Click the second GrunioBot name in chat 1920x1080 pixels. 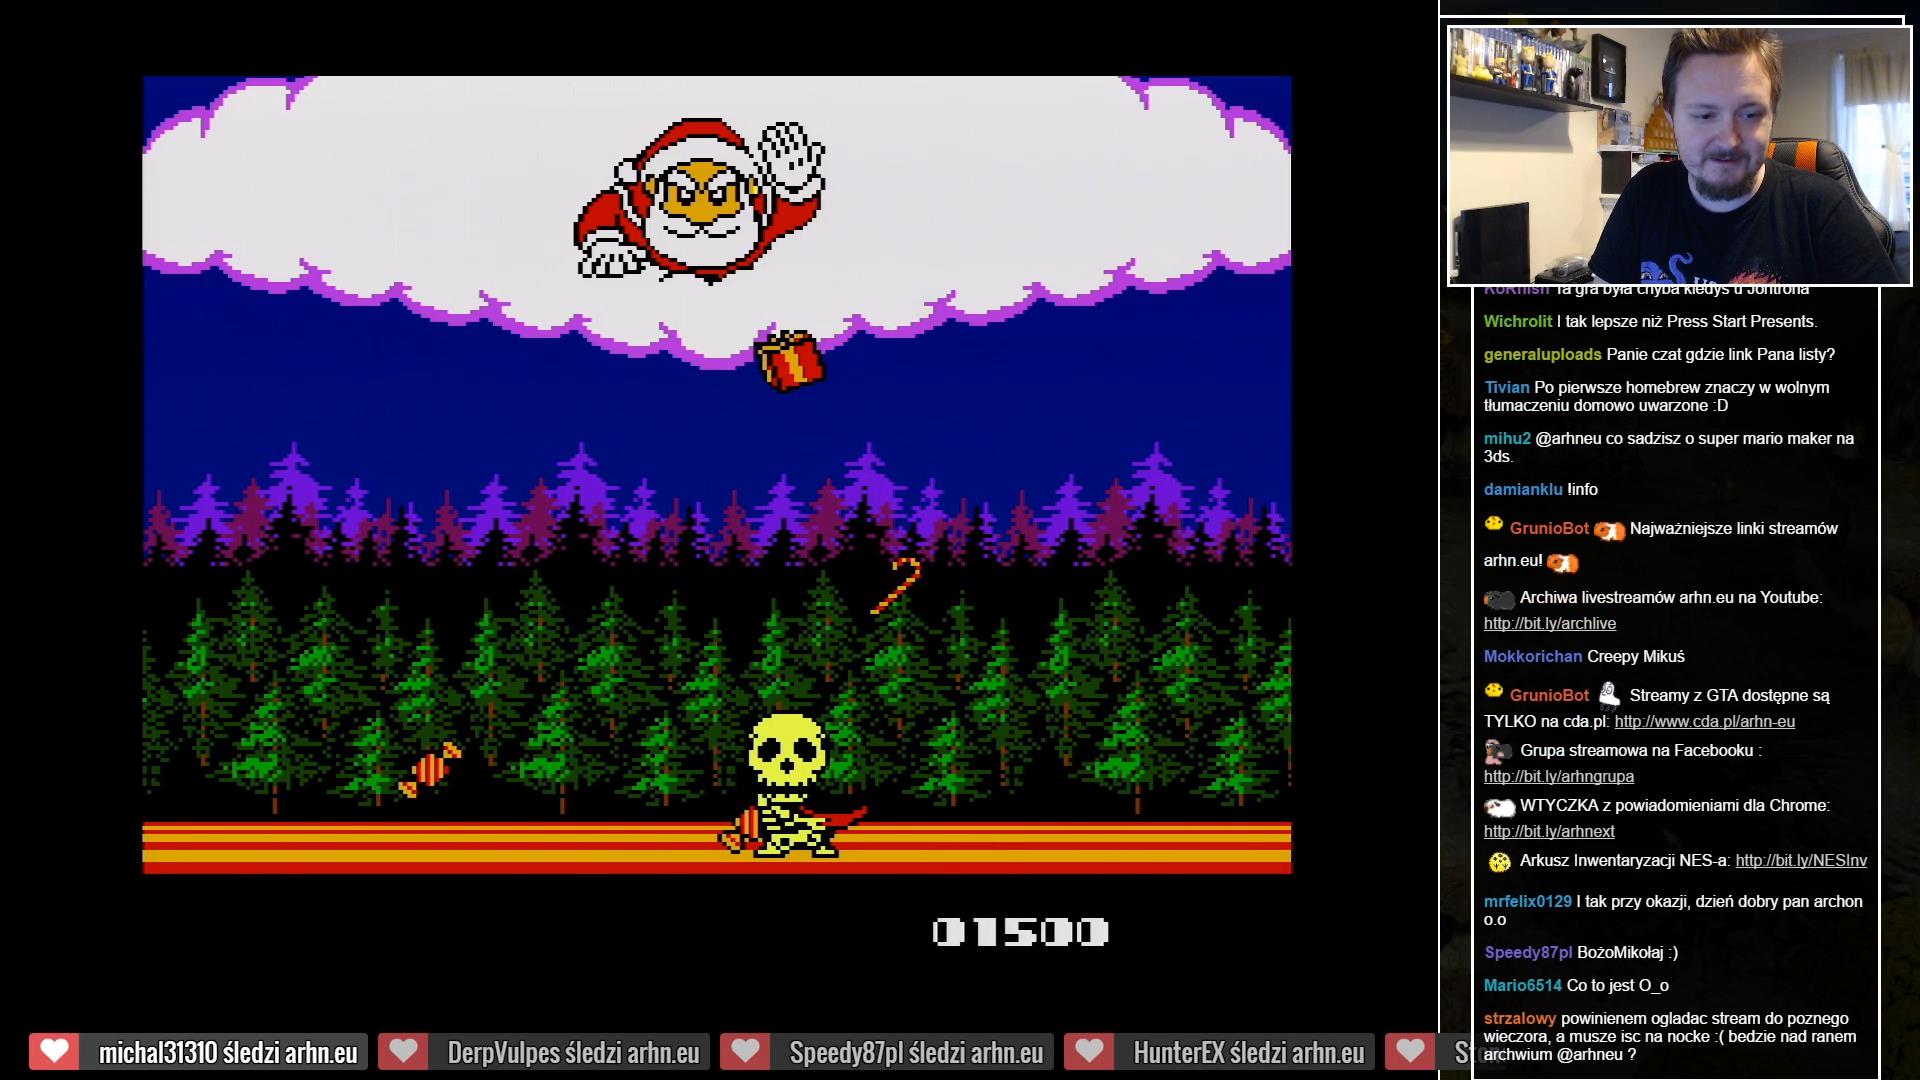click(1549, 695)
